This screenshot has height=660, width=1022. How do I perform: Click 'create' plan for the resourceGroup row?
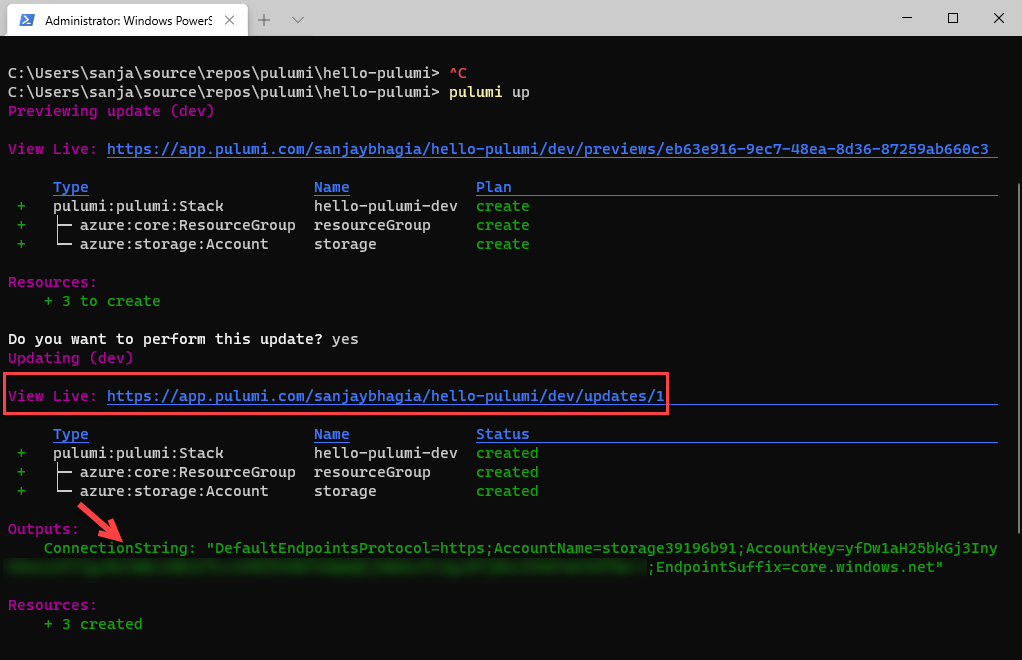tap(503, 225)
